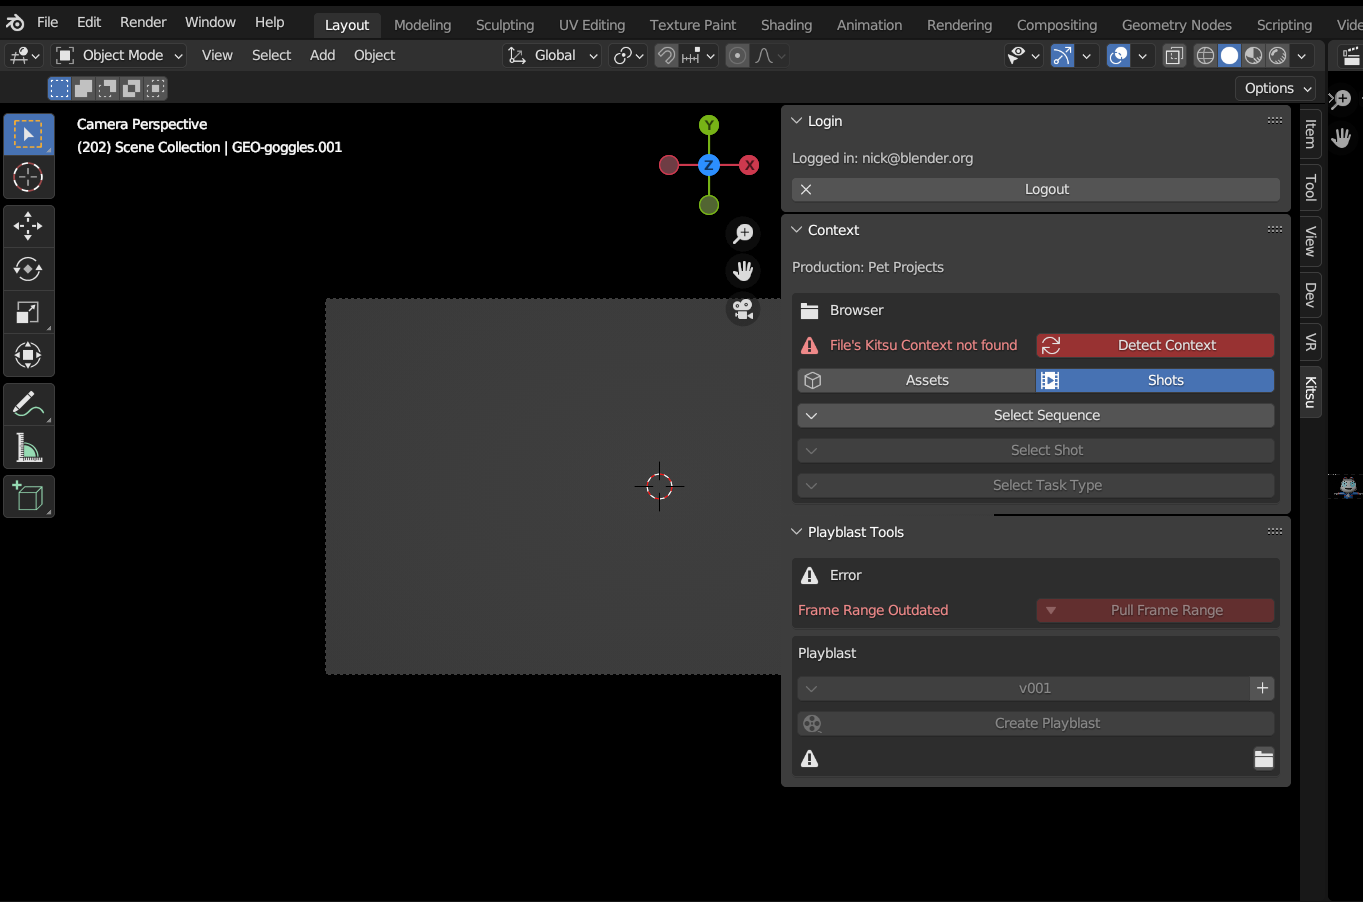Image resolution: width=1363 pixels, height=902 pixels.
Task: Open the header Add menu
Action: pyautogui.click(x=322, y=56)
